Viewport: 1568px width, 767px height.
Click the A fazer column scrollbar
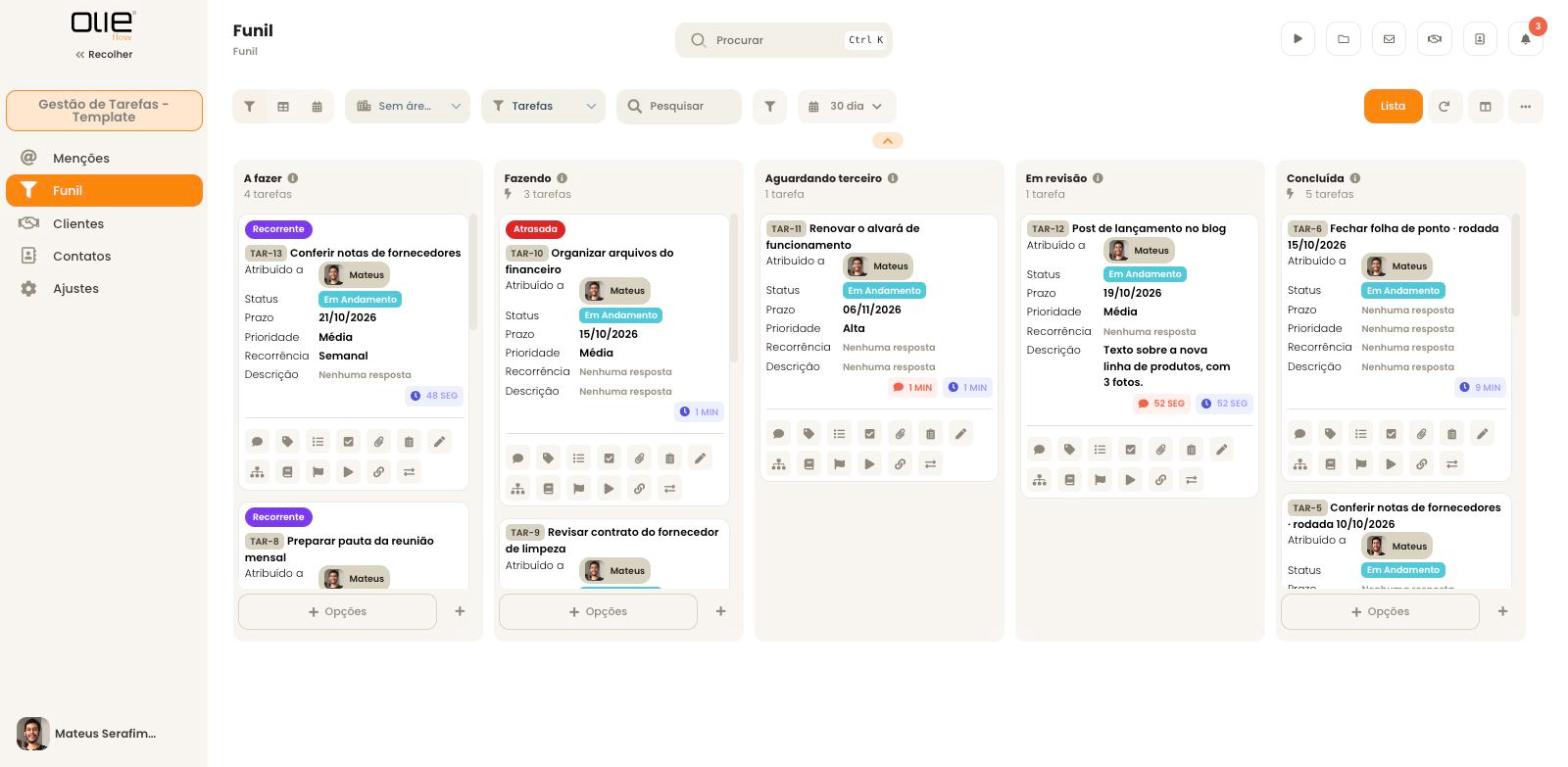click(473, 272)
